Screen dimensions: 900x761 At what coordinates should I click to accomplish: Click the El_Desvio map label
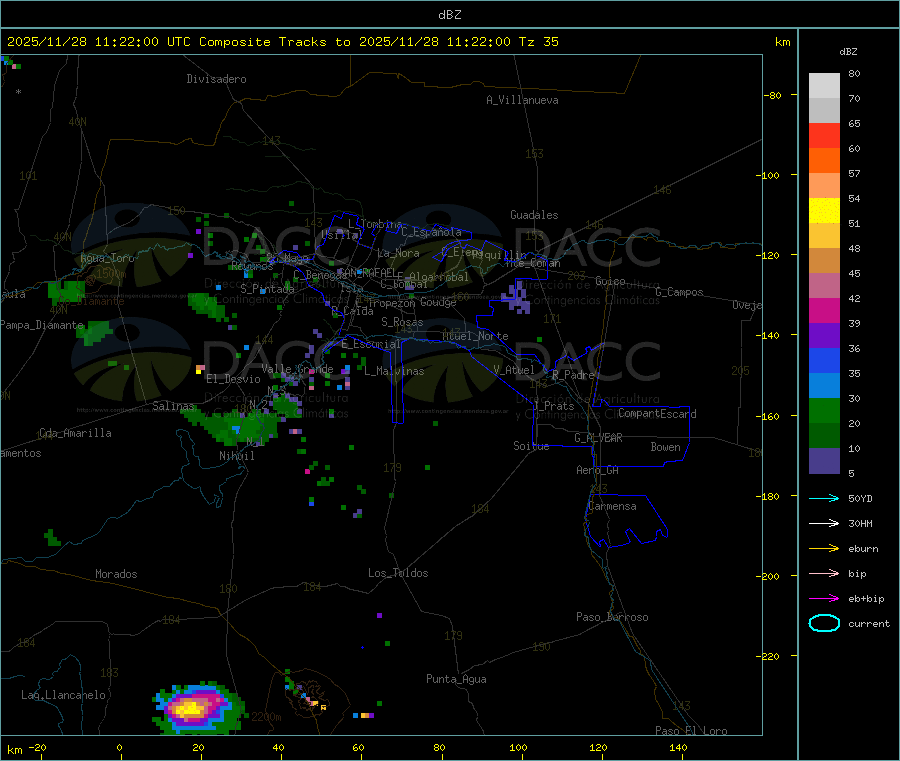coord(233,379)
